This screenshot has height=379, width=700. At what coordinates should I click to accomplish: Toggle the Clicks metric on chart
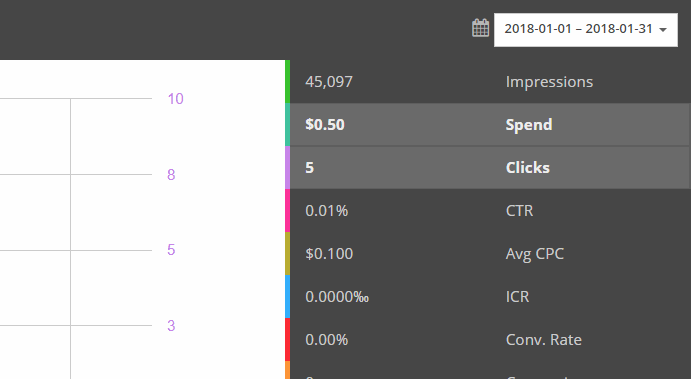490,168
